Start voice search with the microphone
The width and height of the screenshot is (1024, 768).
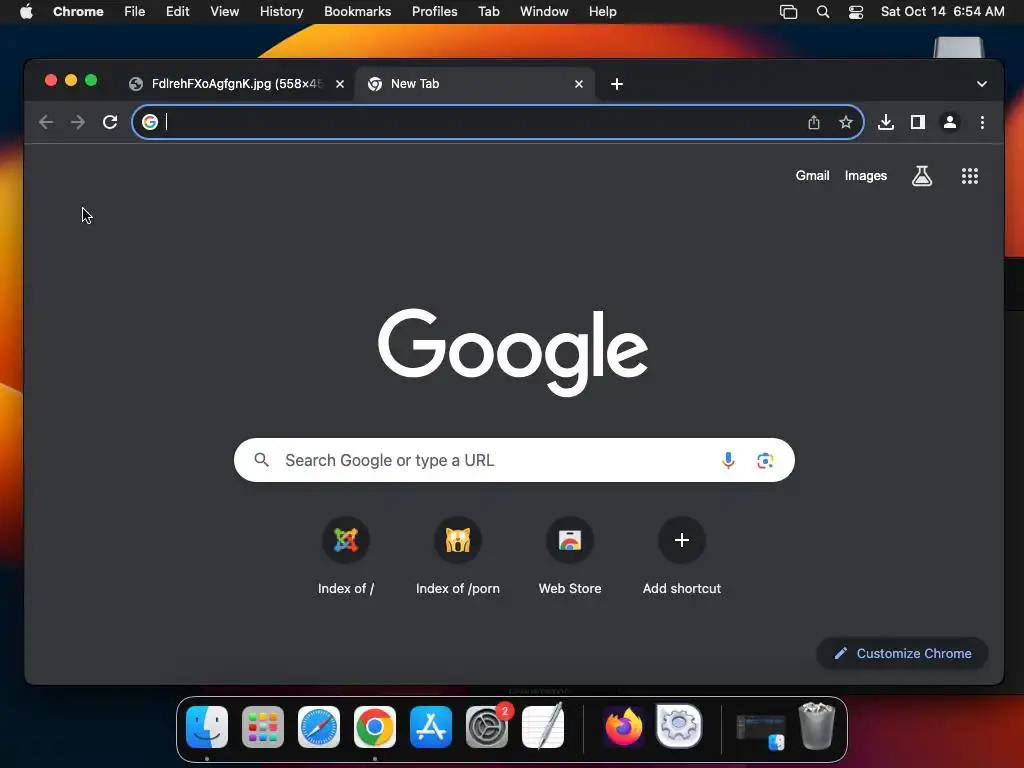[728, 460]
